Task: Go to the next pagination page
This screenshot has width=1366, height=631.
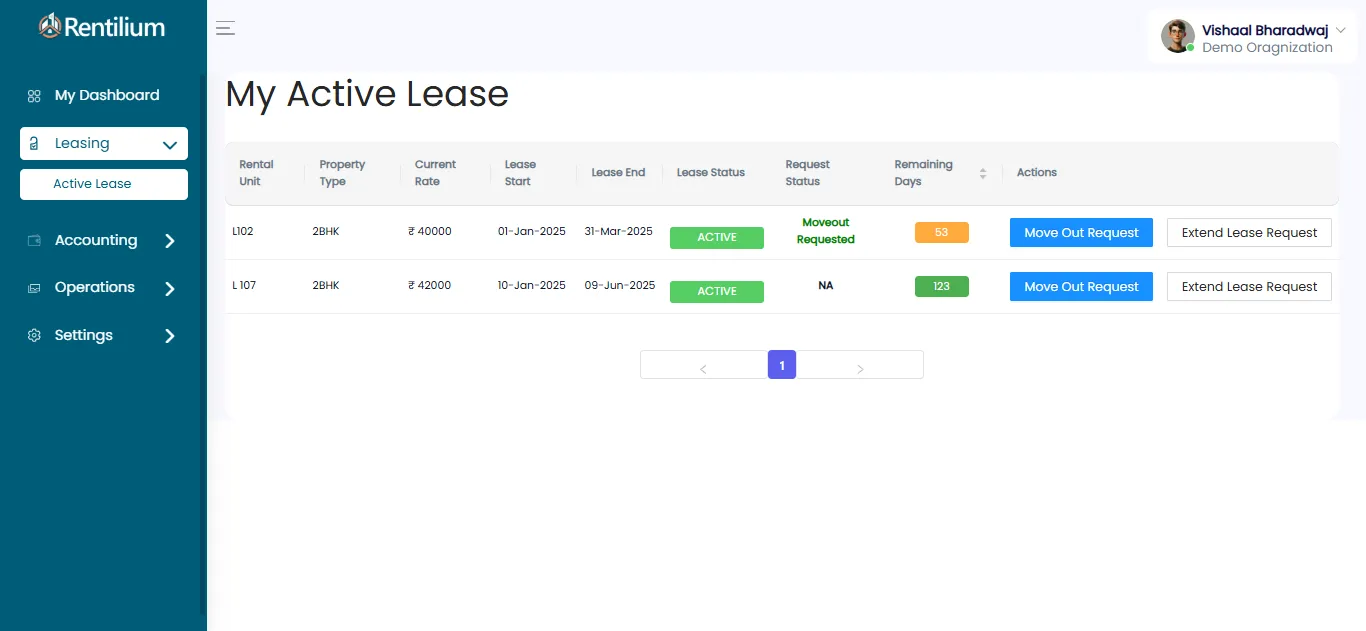Action: [x=860, y=368]
